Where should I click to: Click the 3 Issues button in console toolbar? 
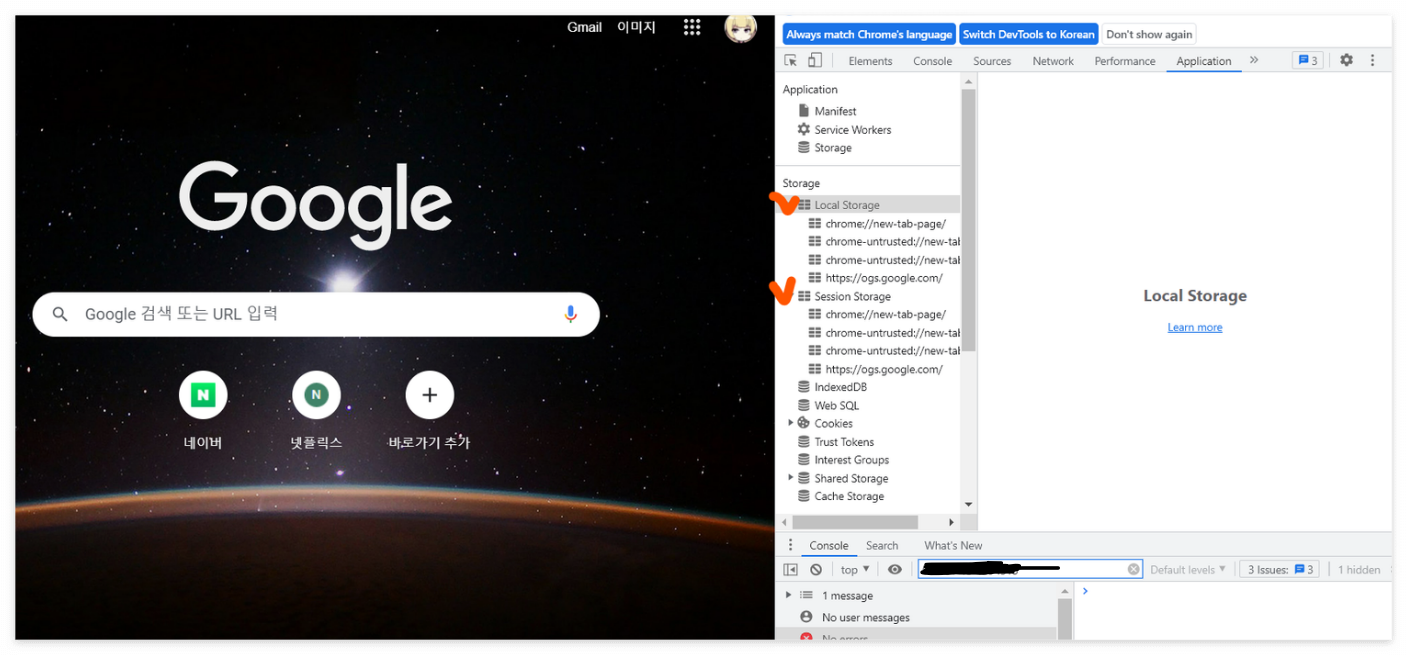coord(1279,569)
